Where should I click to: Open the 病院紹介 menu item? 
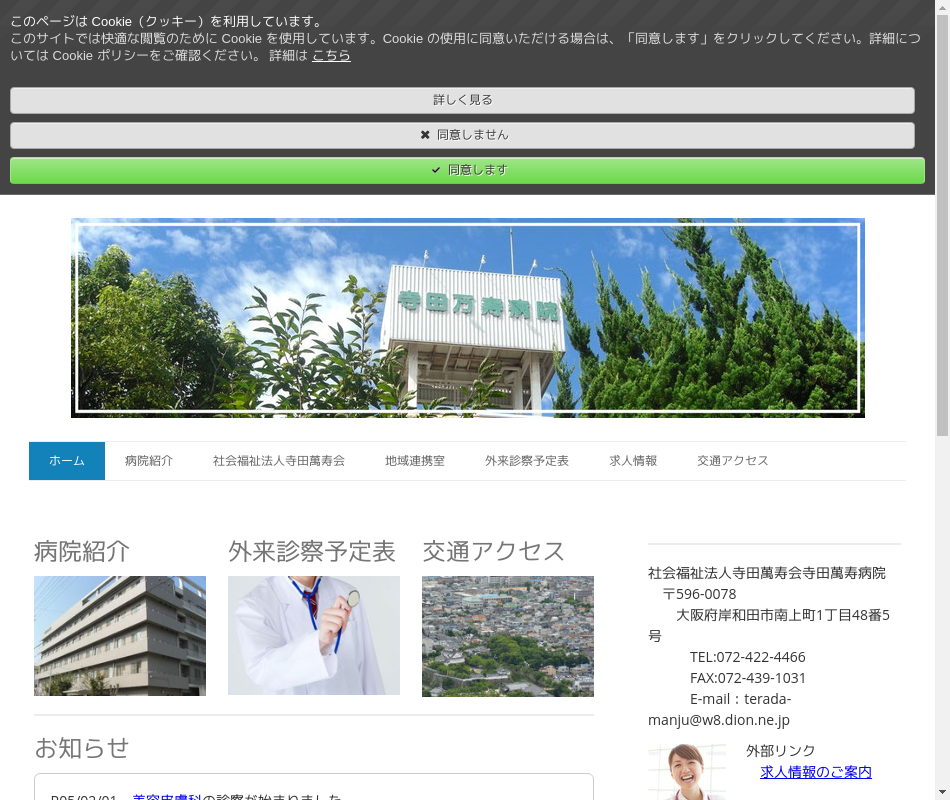click(149, 461)
